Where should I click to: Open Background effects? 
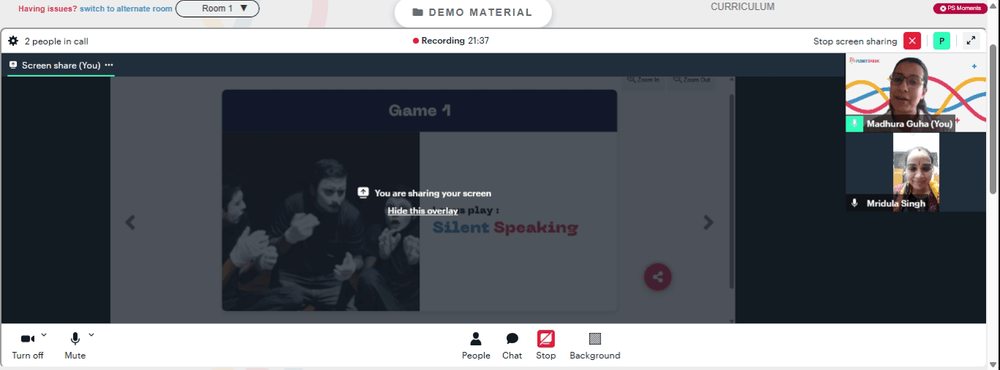(594, 346)
